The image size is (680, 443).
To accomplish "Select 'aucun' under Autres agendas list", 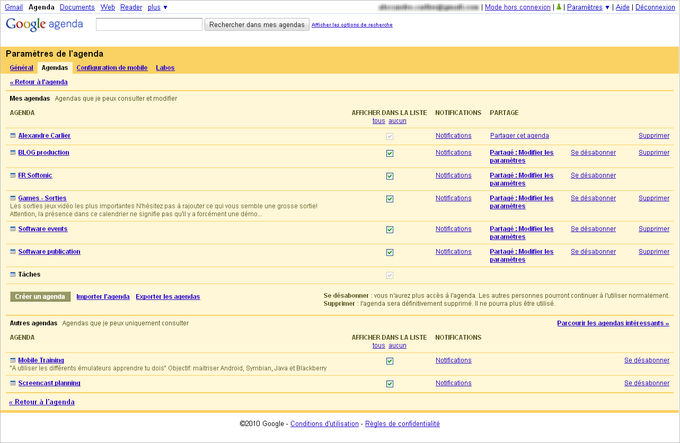I will point(397,345).
